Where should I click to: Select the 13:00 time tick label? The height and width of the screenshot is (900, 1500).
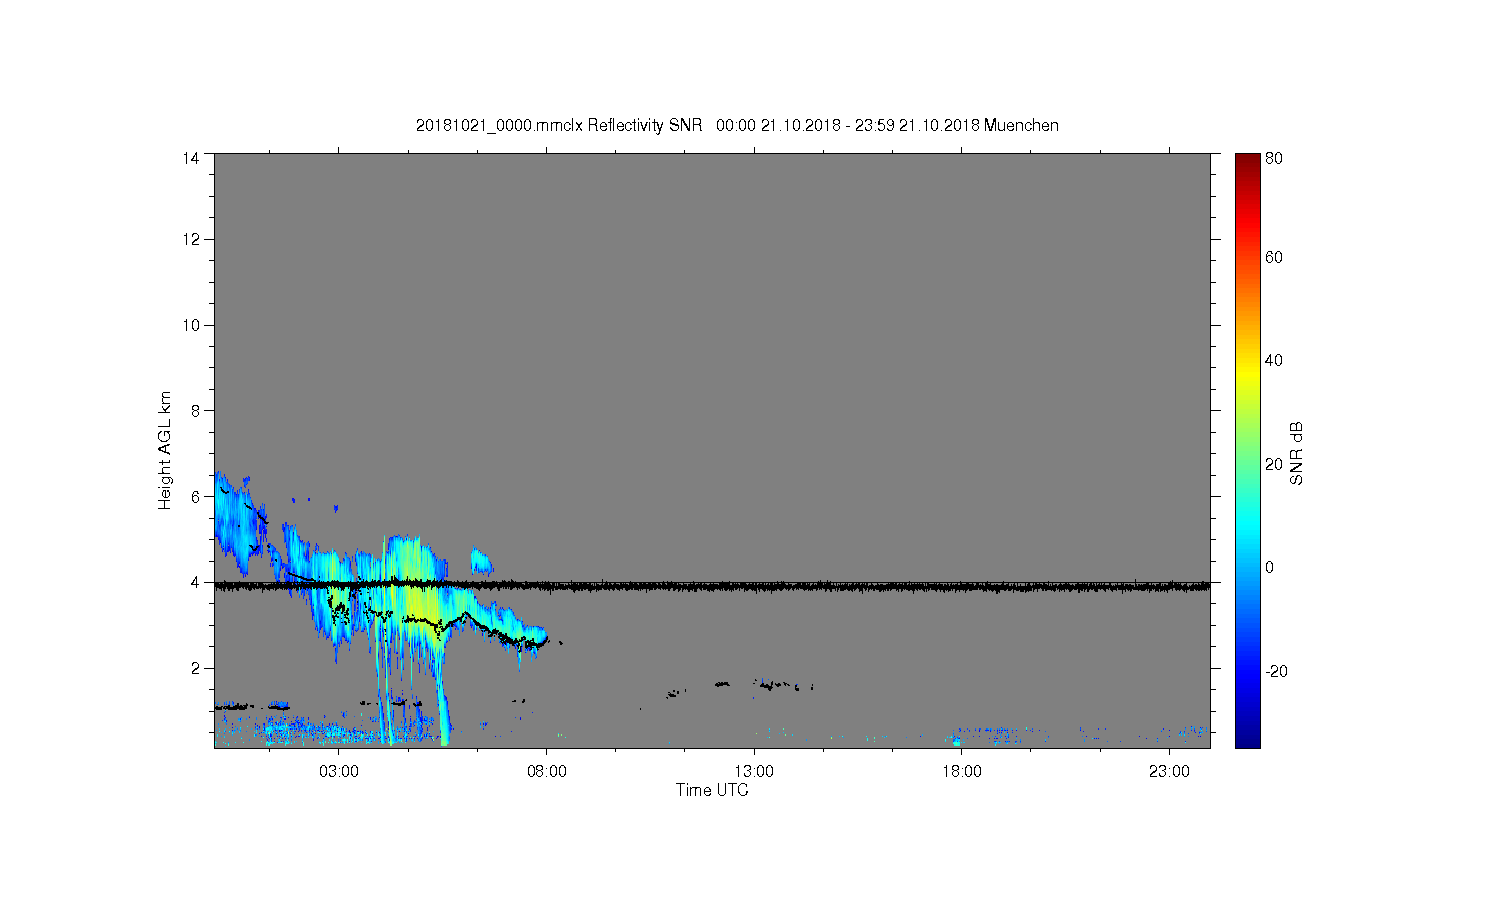coord(754,772)
